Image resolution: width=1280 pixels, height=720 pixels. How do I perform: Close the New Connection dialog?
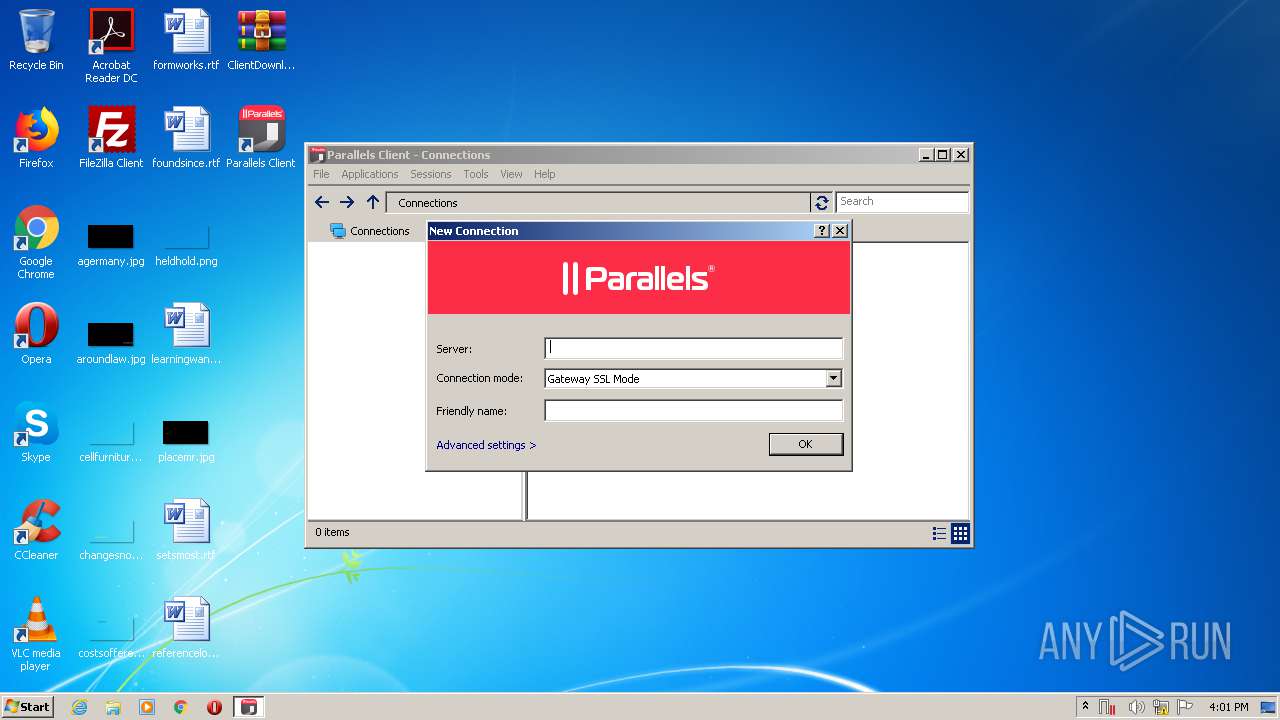click(840, 230)
